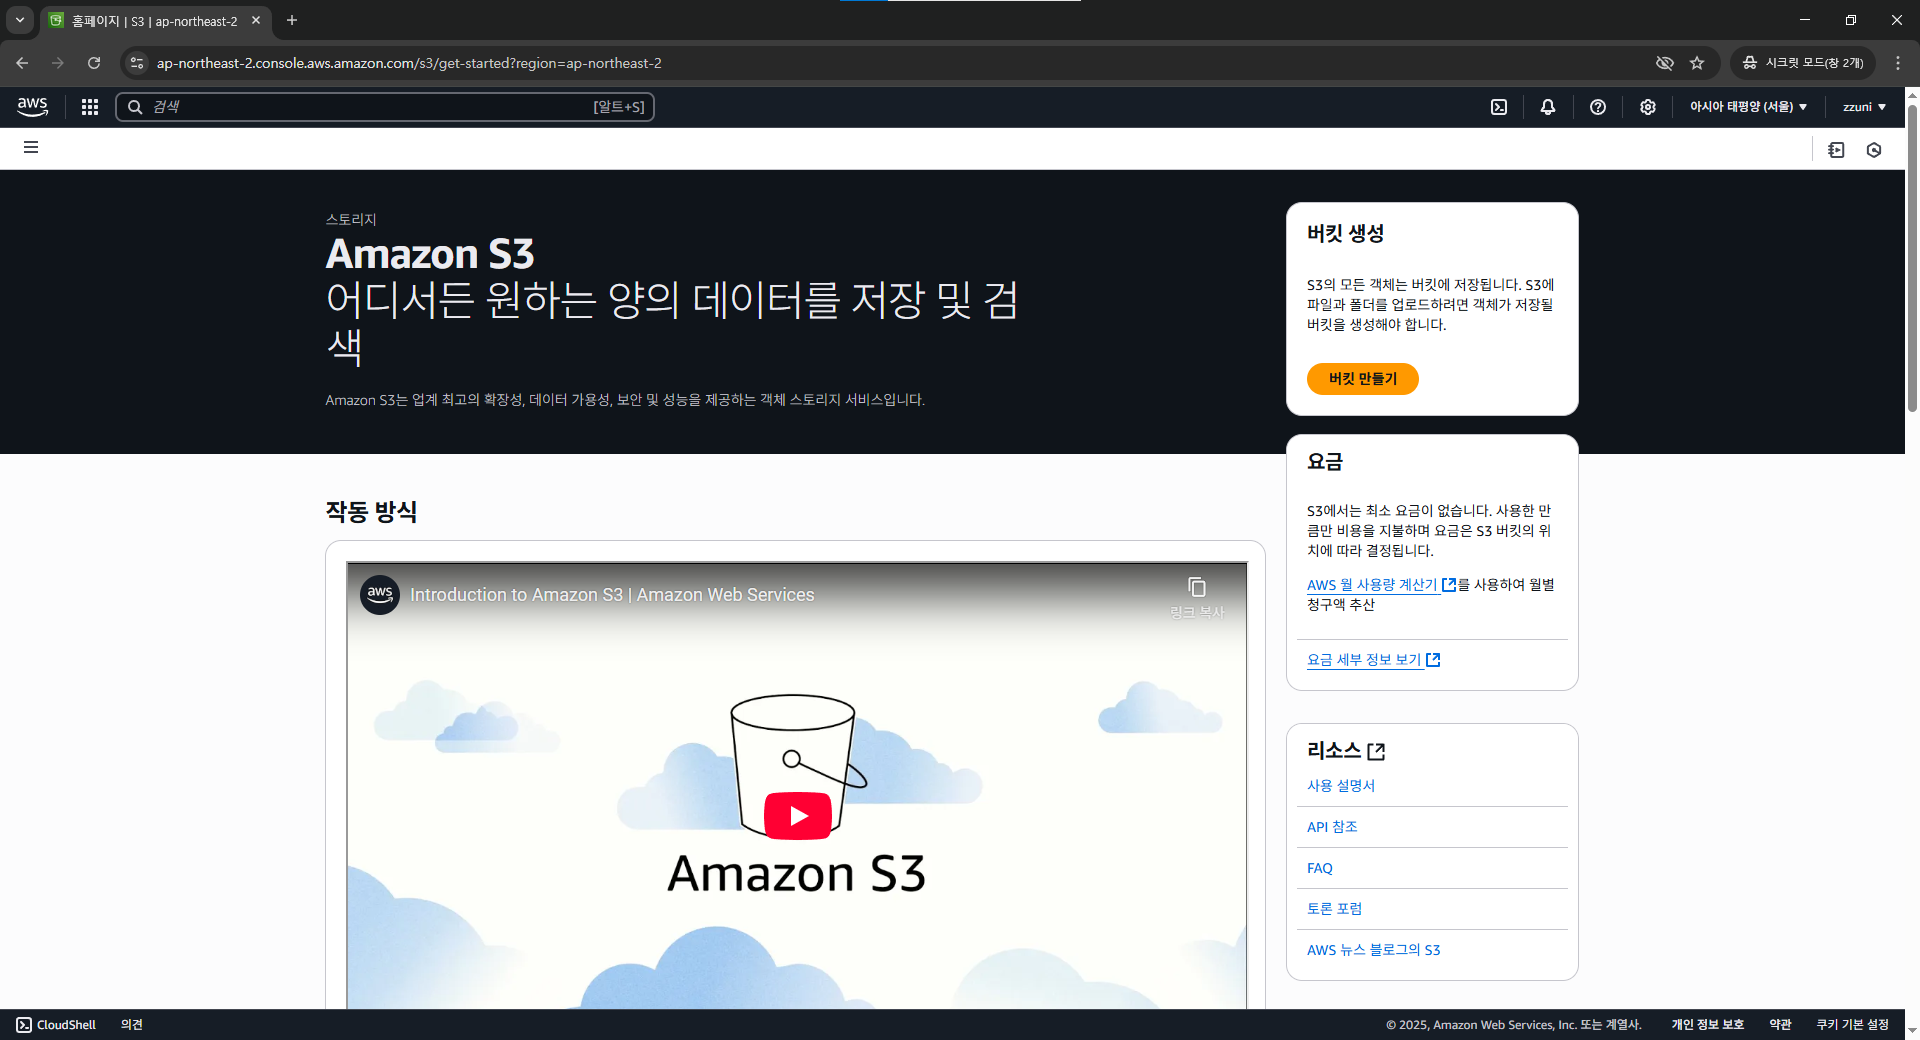Copy the video link with 링크 복사 icon
The image size is (1920, 1040).
click(1197, 597)
